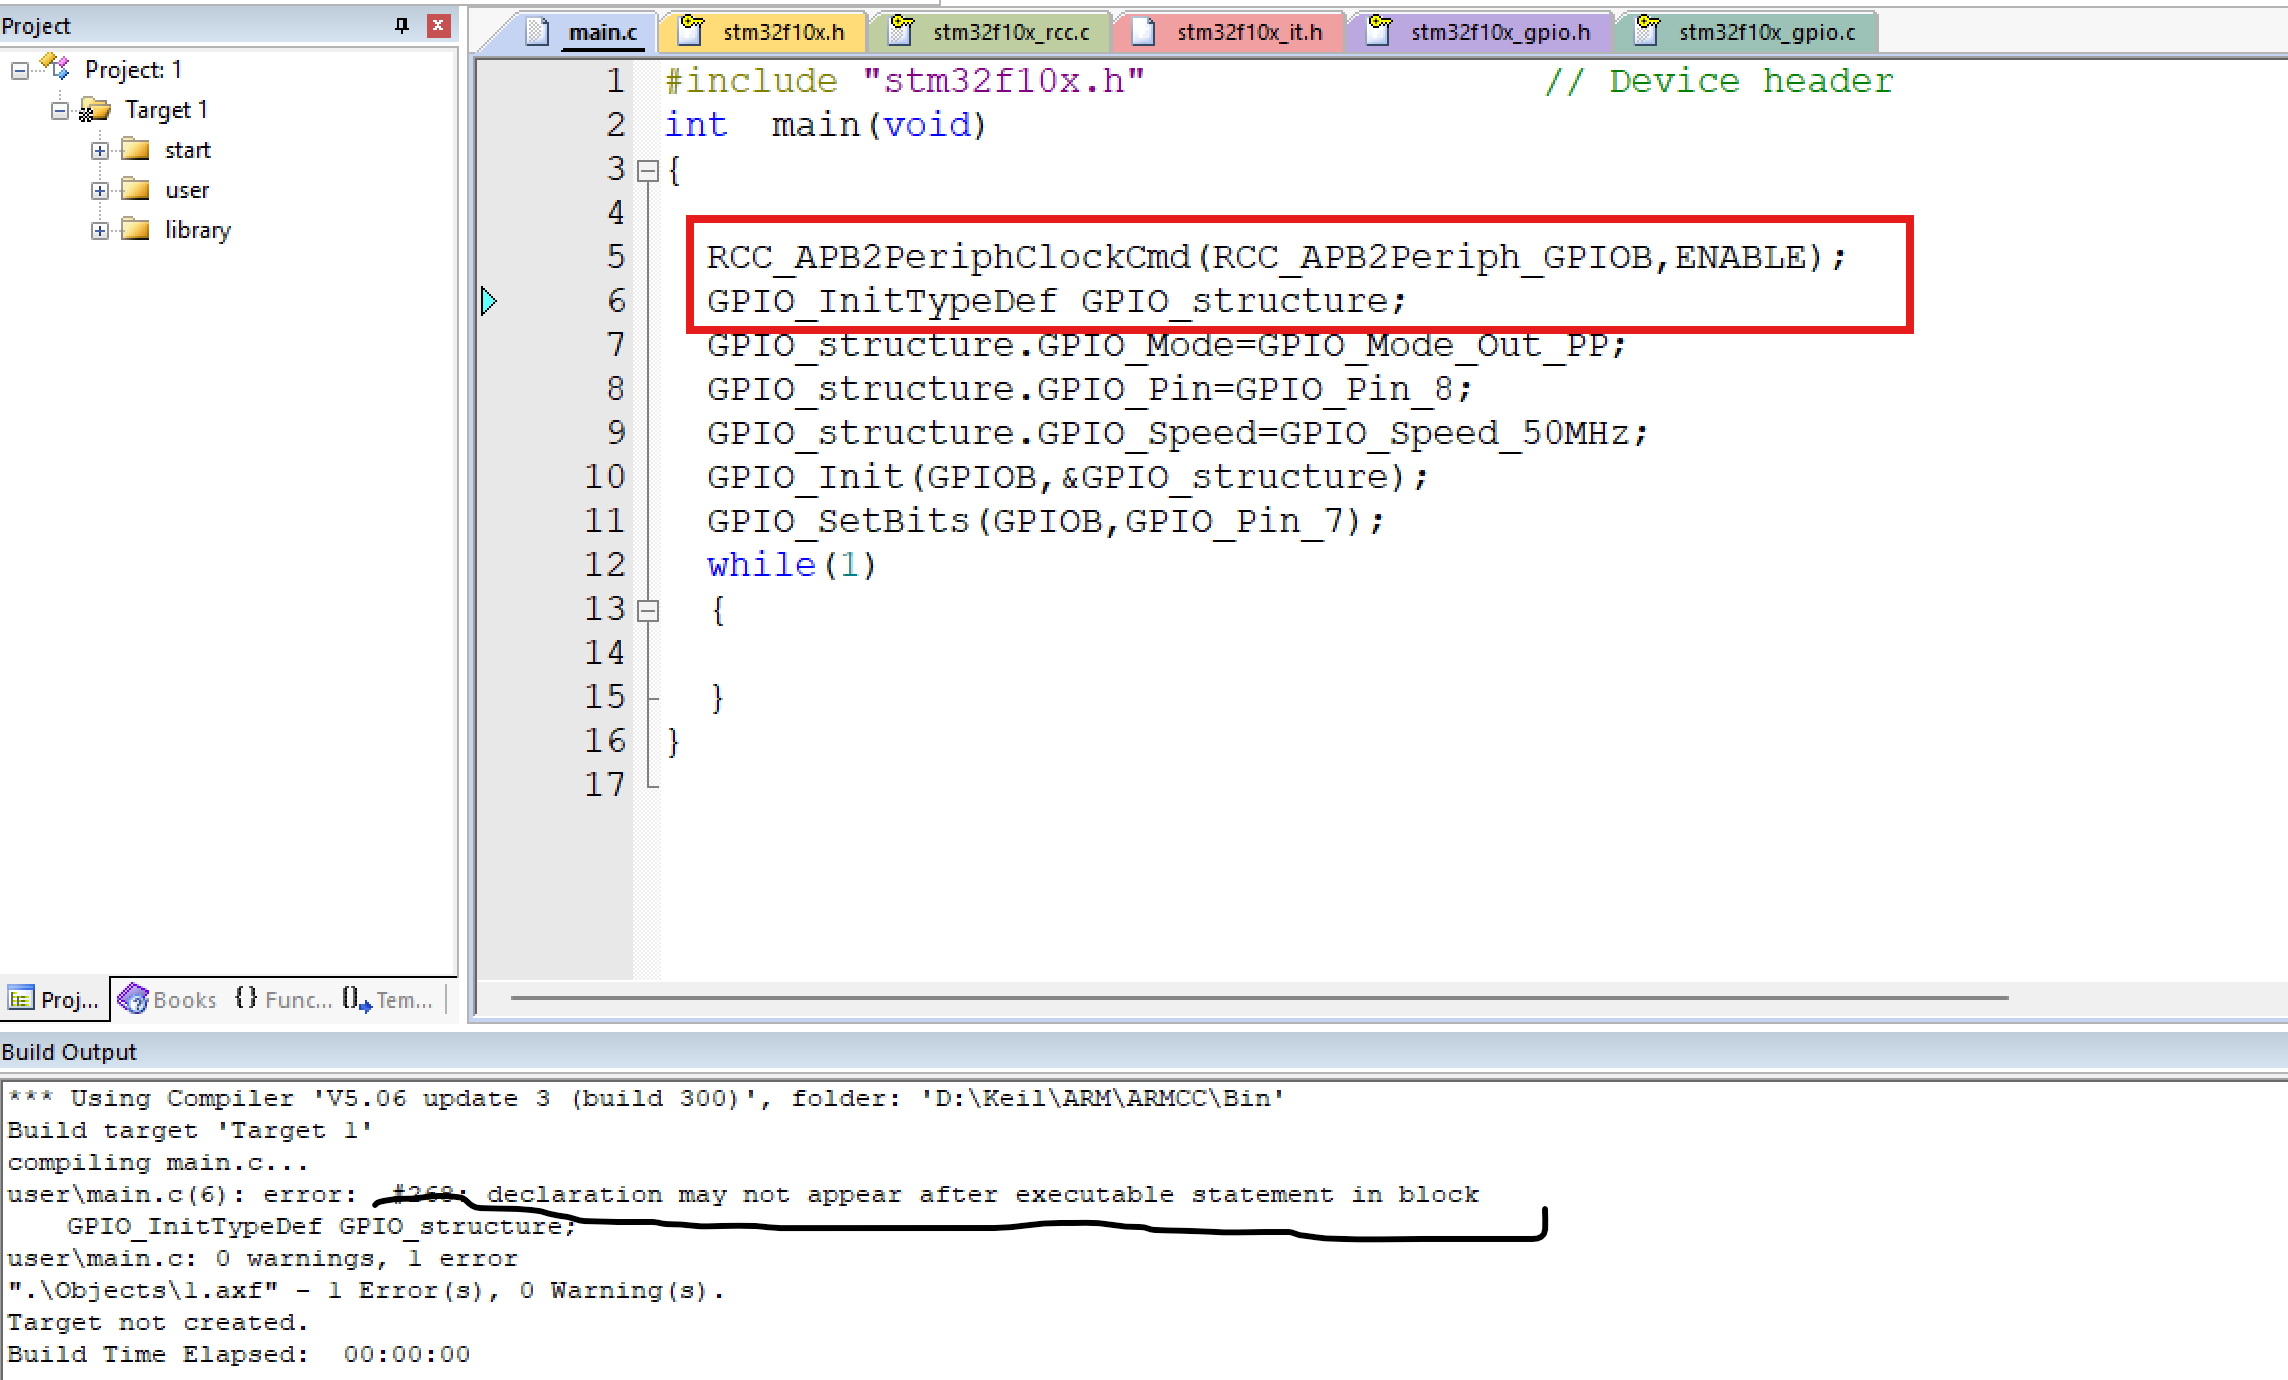Image resolution: width=2288 pixels, height=1380 pixels.
Task: Click the 'int main(void)' declaration line
Action: click(826, 125)
